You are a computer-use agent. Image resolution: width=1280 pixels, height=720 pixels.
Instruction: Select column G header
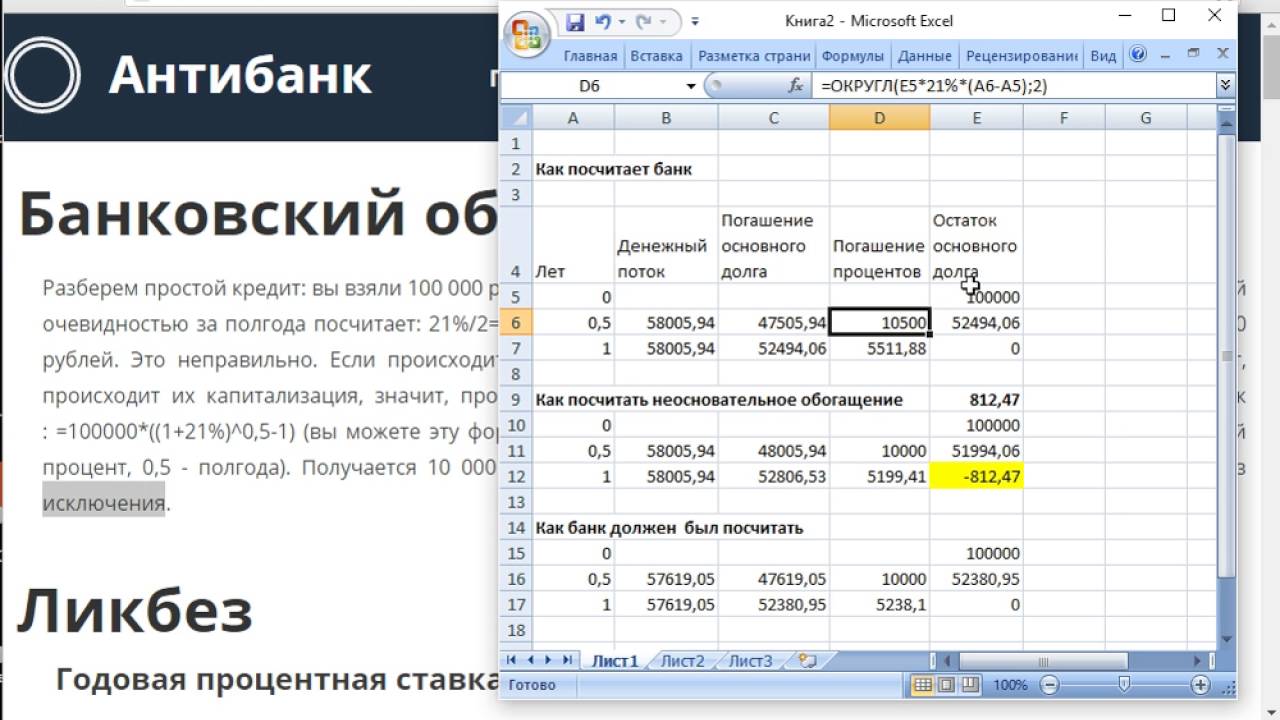point(1145,118)
